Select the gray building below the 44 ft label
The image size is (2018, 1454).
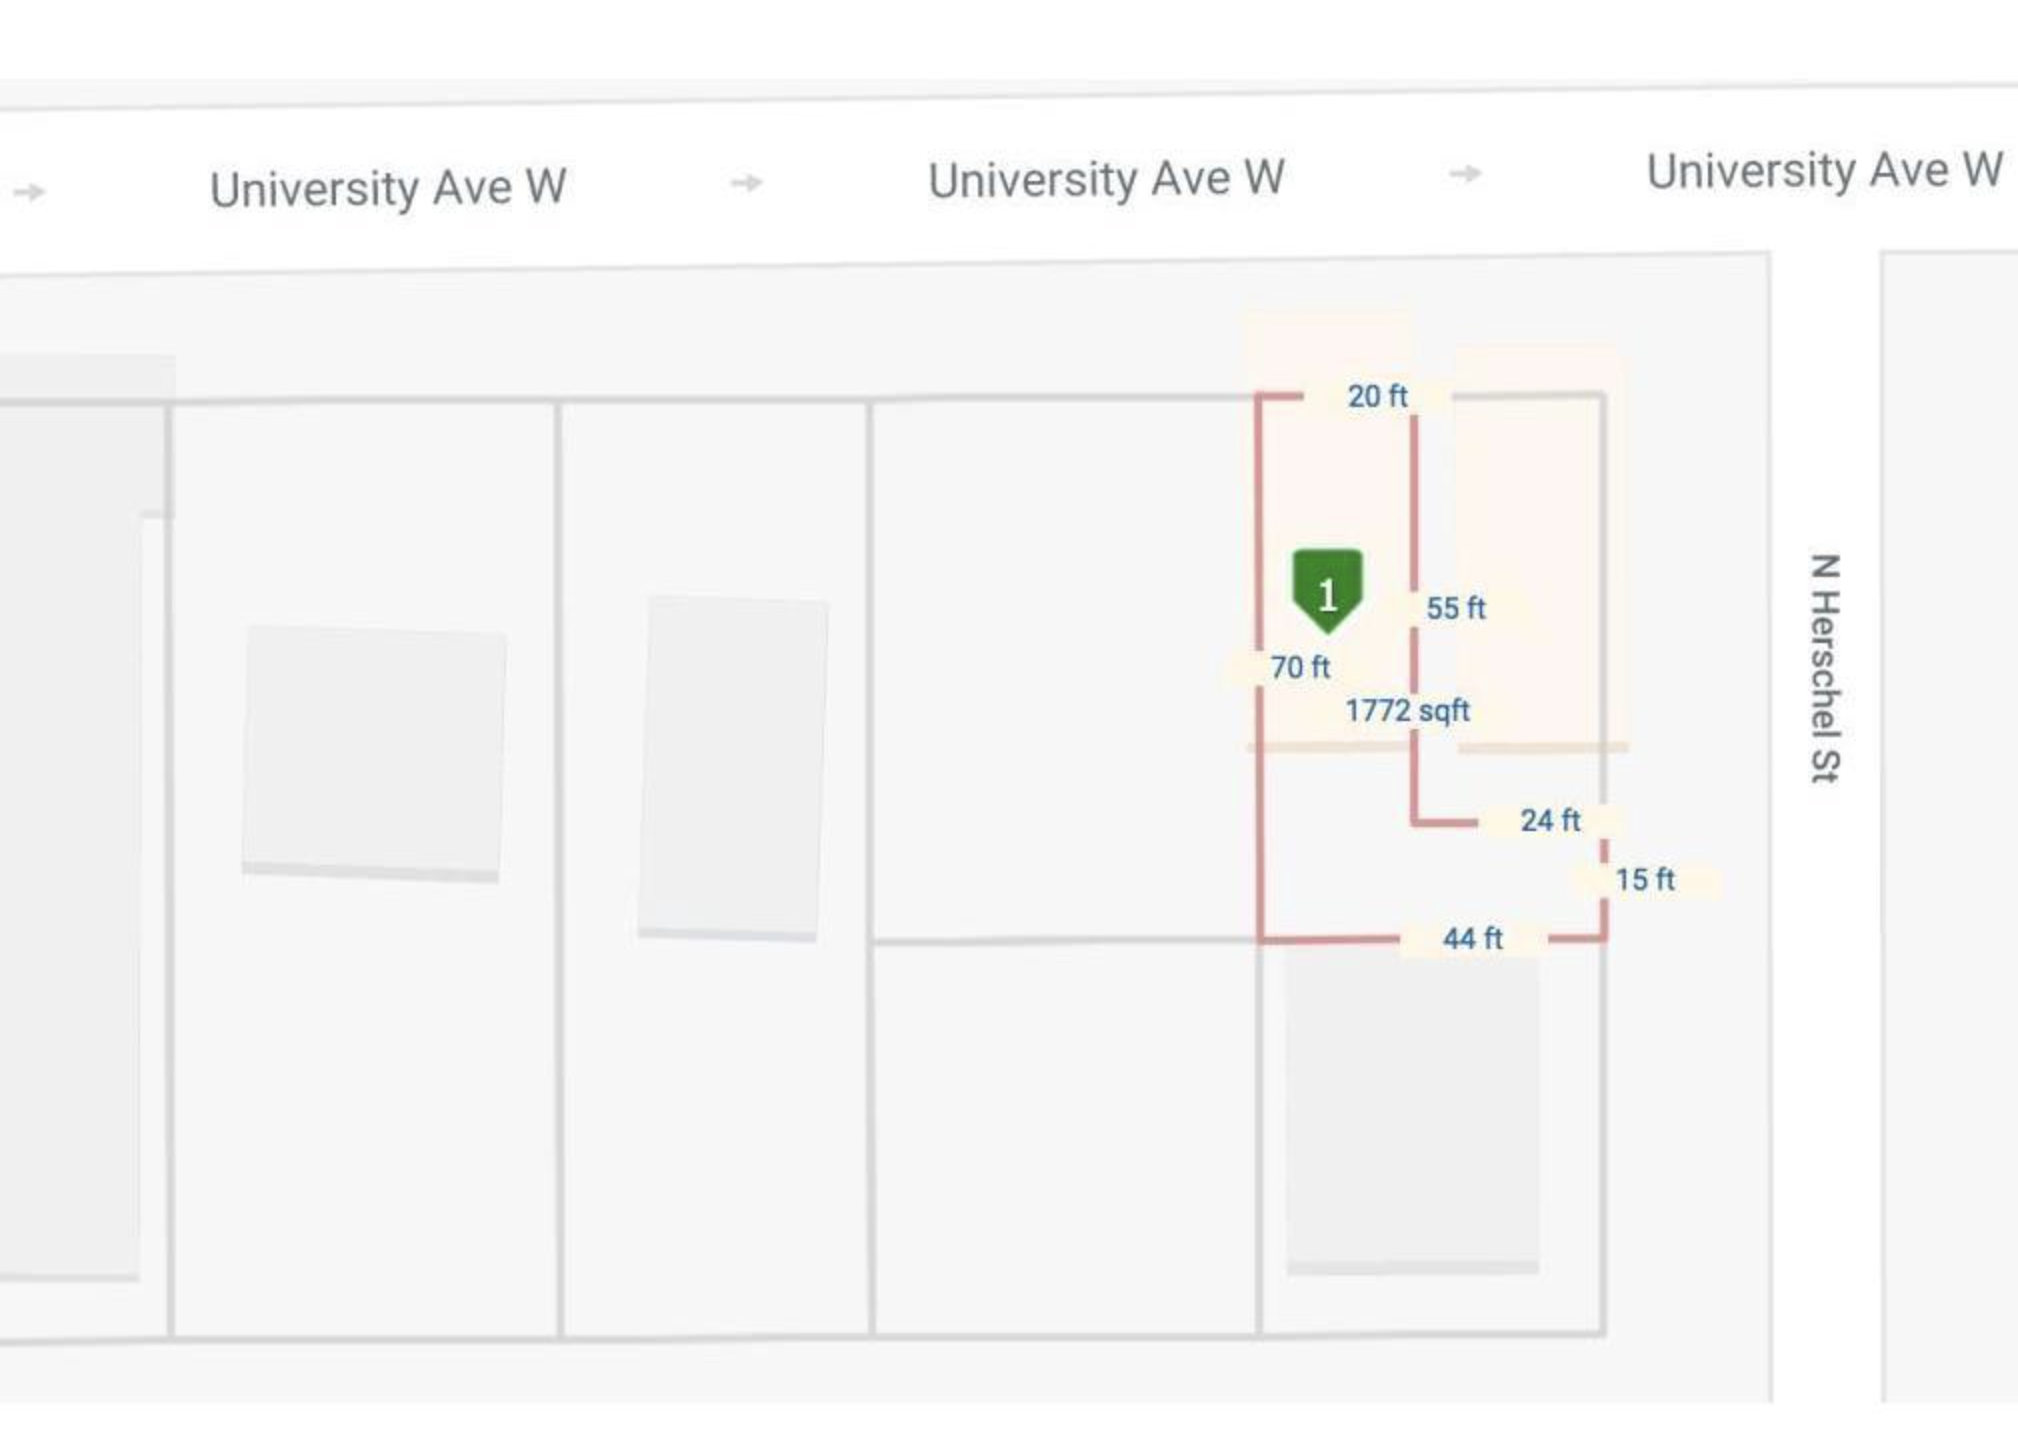1411,1110
